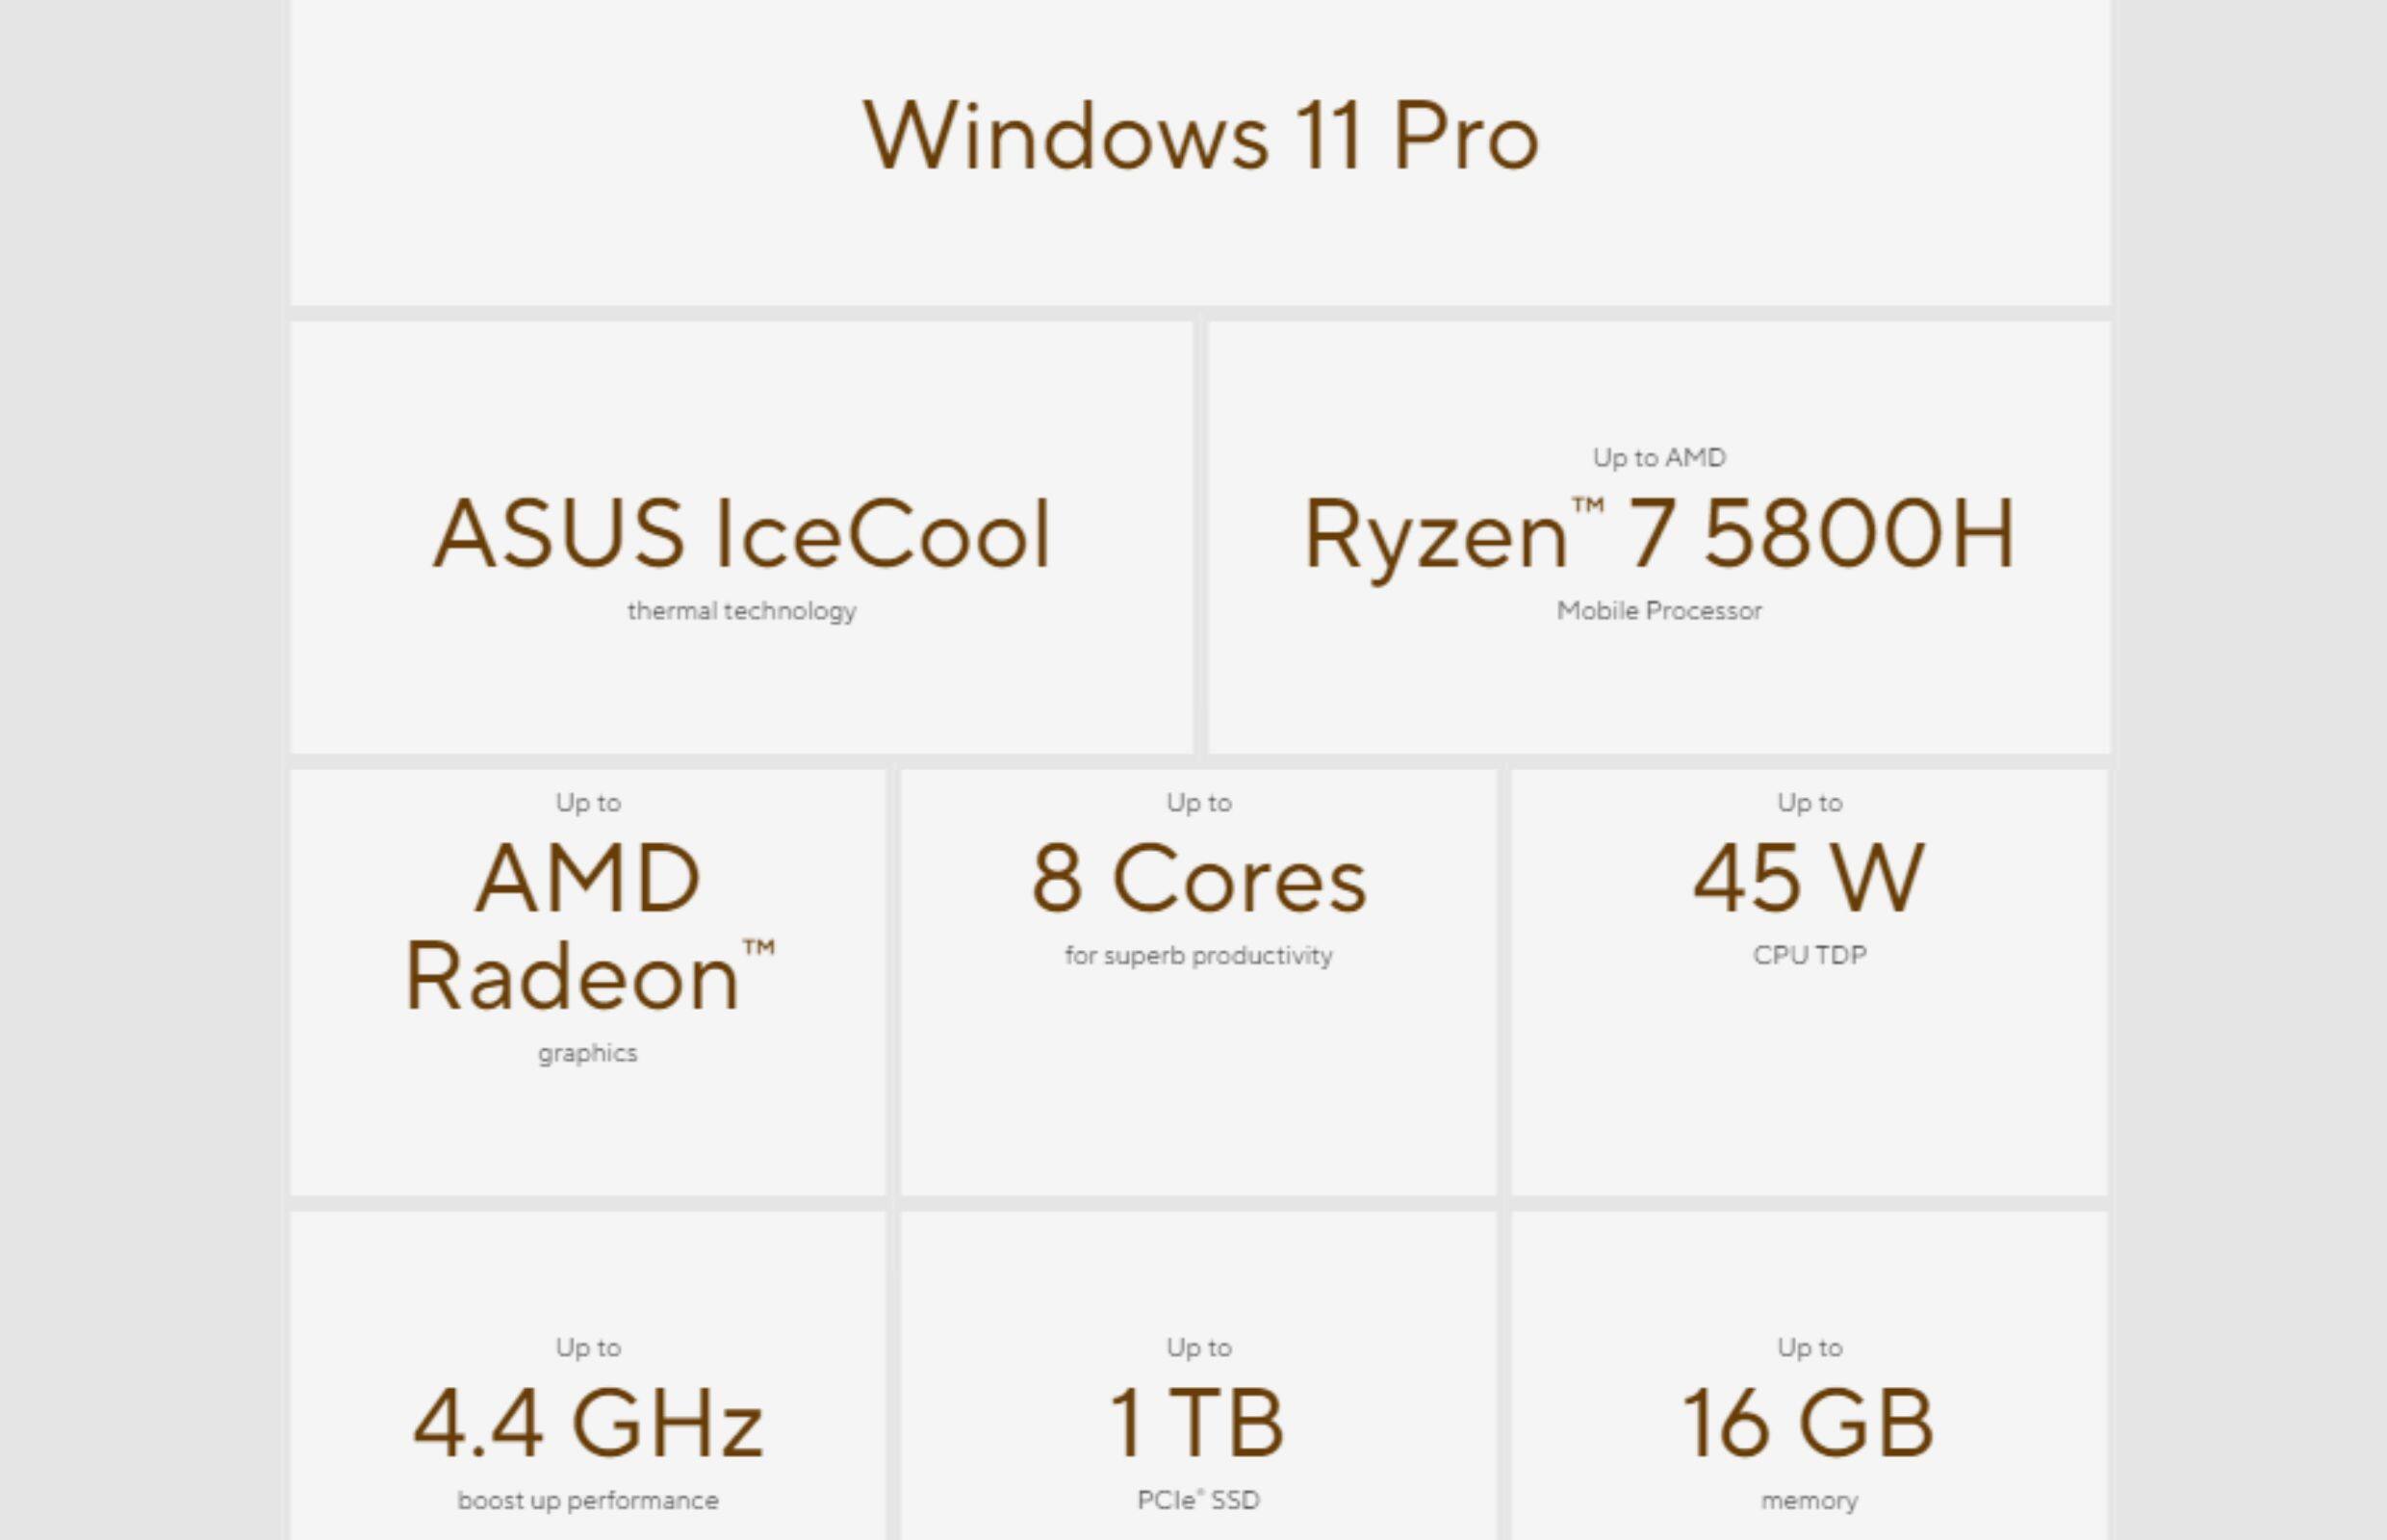
Task: Click the Up to label above 8 Cores
Action: tap(1198, 803)
